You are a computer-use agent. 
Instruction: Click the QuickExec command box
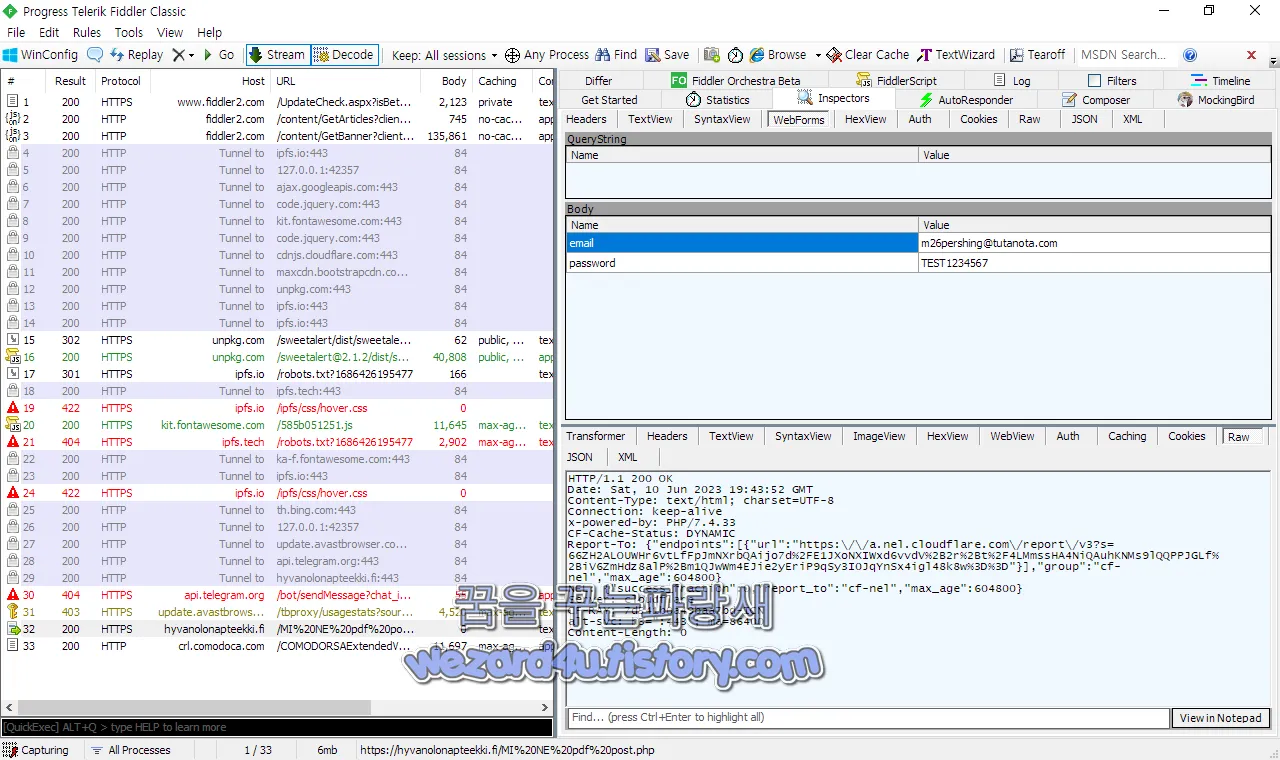click(277, 727)
